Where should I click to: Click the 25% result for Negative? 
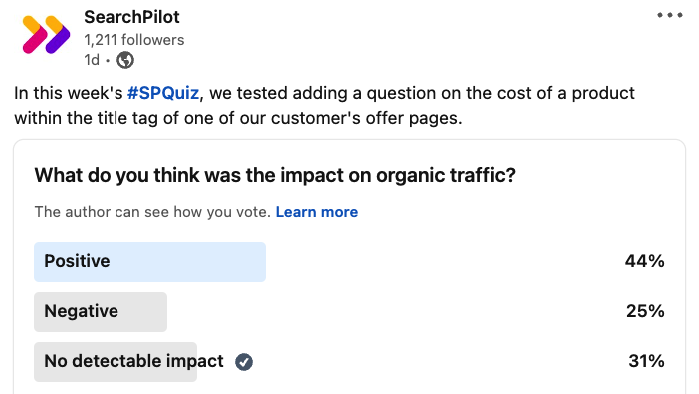click(x=645, y=311)
